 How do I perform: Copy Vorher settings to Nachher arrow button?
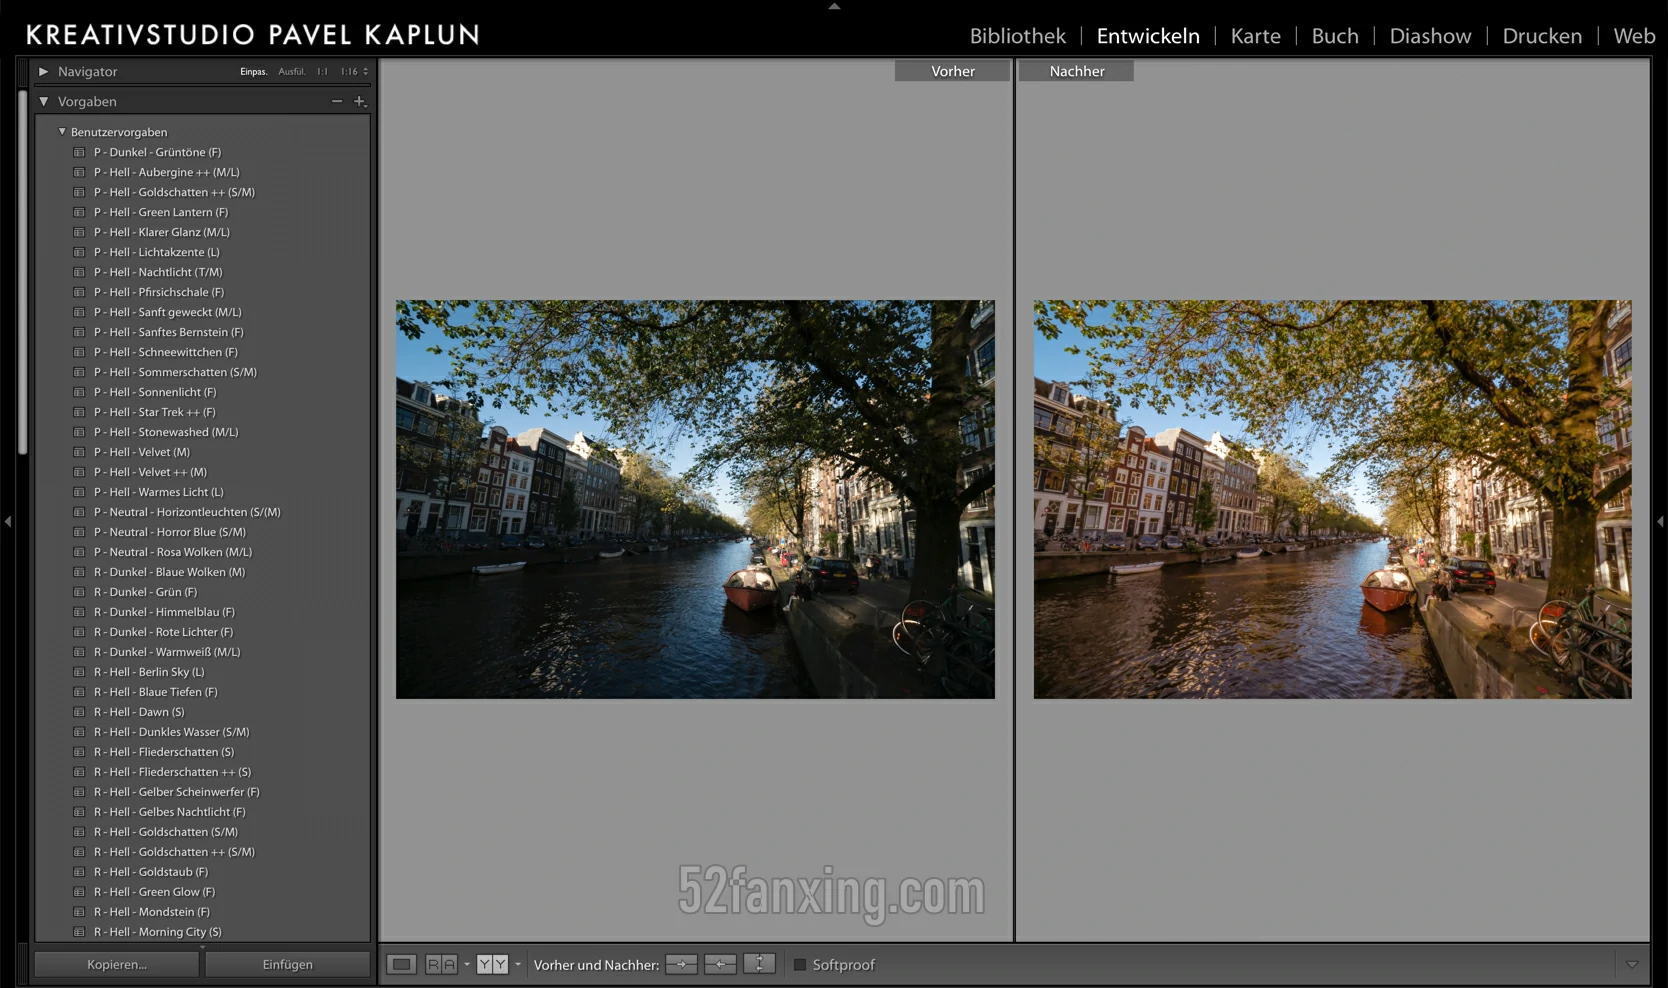coord(681,964)
